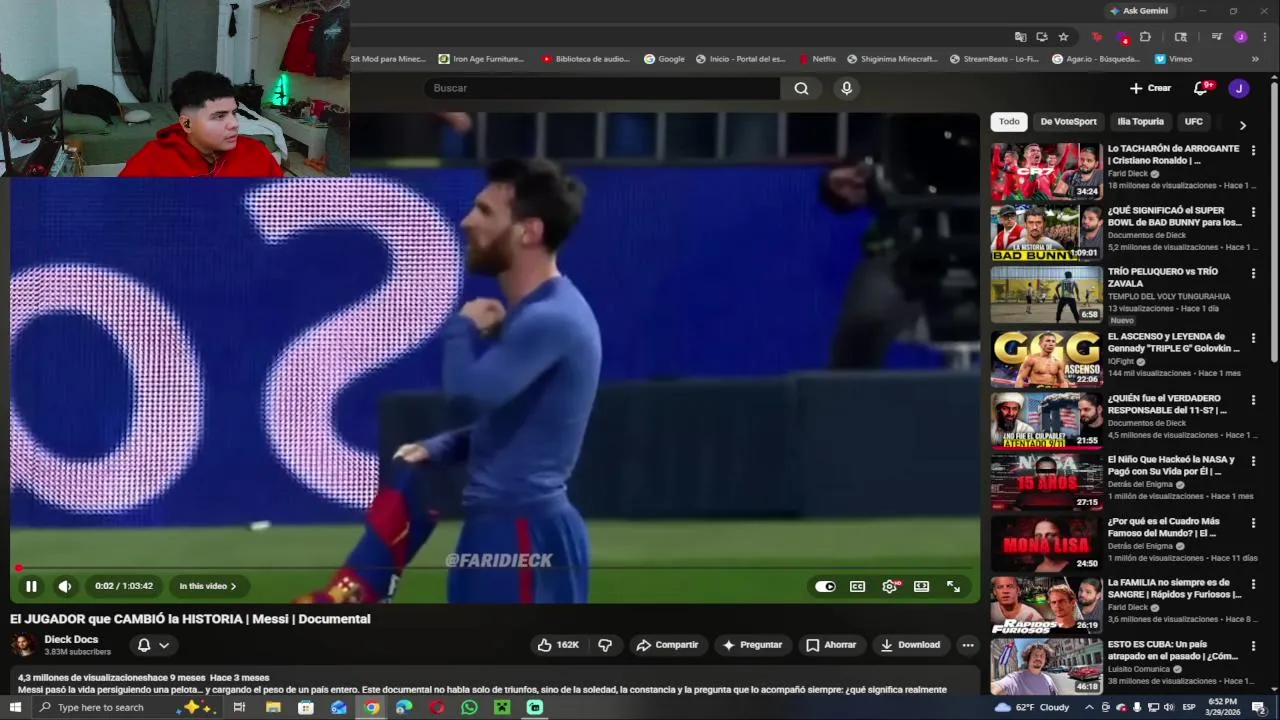Image resolution: width=1280 pixels, height=720 pixels.
Task: Save video with Ahorrar button
Action: 831,645
